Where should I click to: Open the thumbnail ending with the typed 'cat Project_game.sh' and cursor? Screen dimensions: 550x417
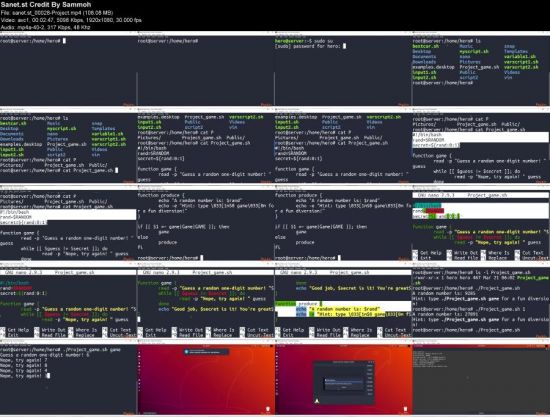[68, 146]
